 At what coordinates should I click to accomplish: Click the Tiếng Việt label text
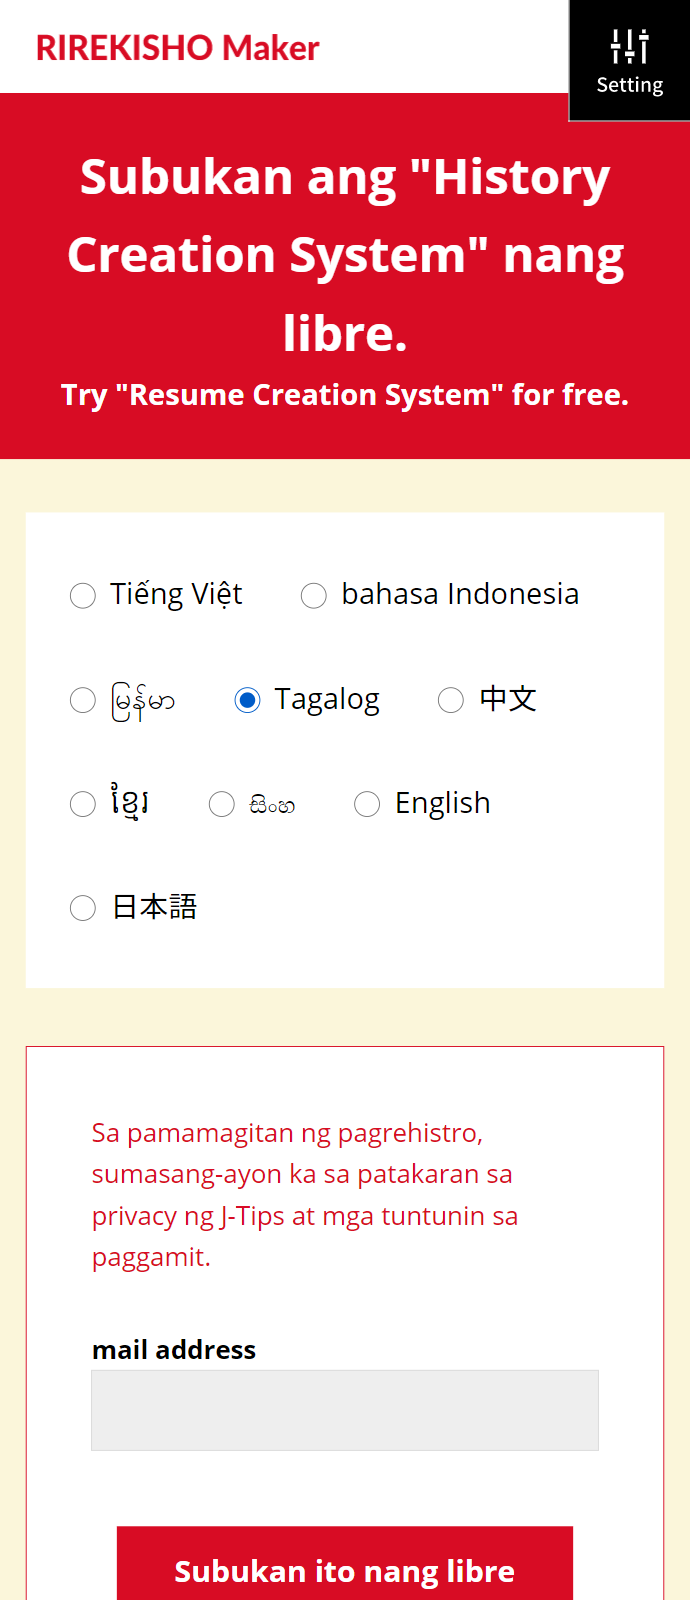pyautogui.click(x=176, y=594)
